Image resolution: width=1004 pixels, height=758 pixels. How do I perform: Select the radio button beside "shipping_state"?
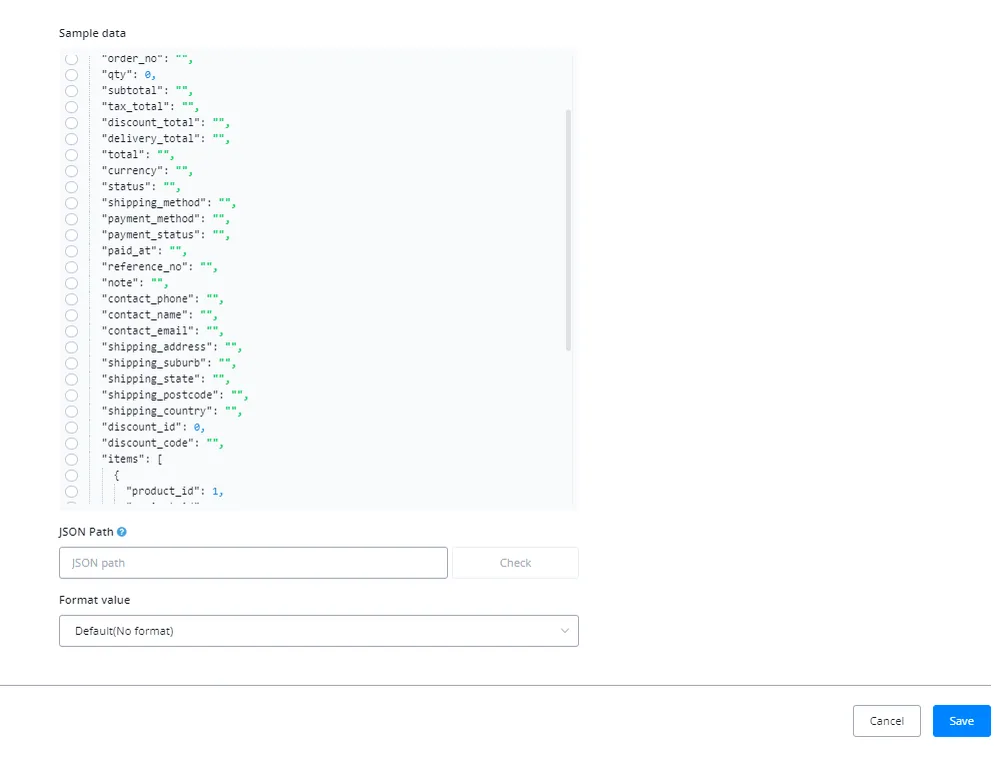pos(71,379)
